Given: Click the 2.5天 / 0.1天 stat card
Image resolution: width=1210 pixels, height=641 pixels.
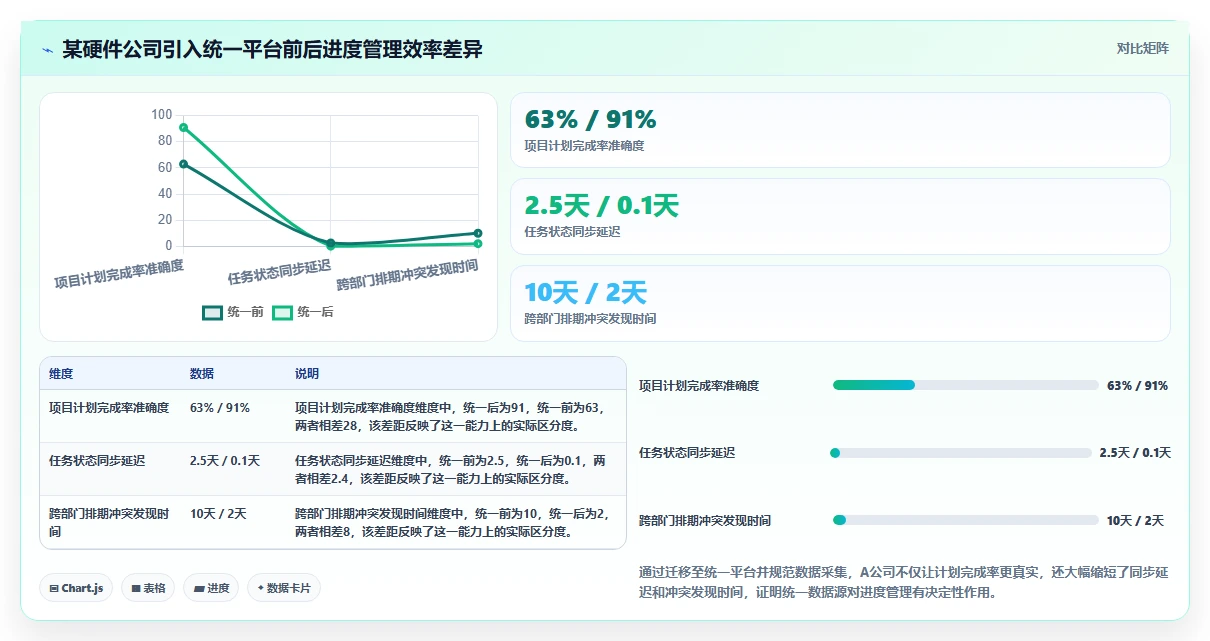Looking at the screenshot, I should click(840, 217).
